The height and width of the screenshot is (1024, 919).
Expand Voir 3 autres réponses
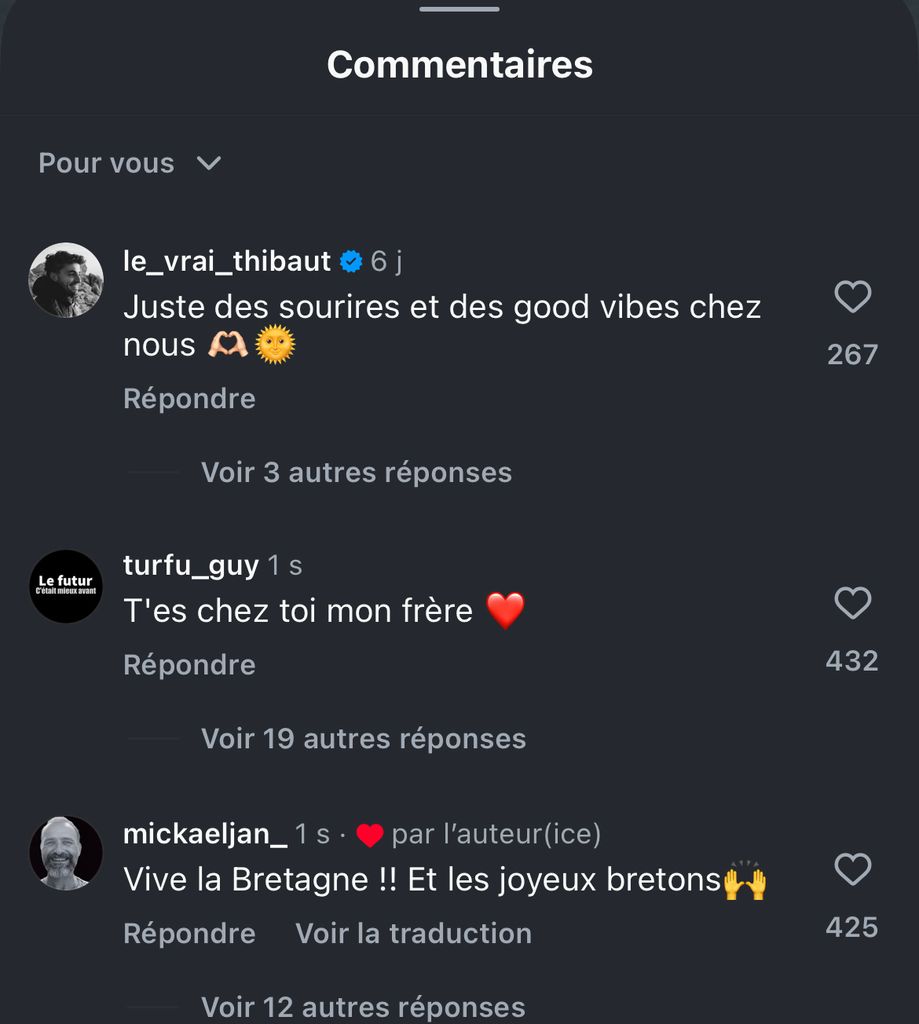click(356, 472)
